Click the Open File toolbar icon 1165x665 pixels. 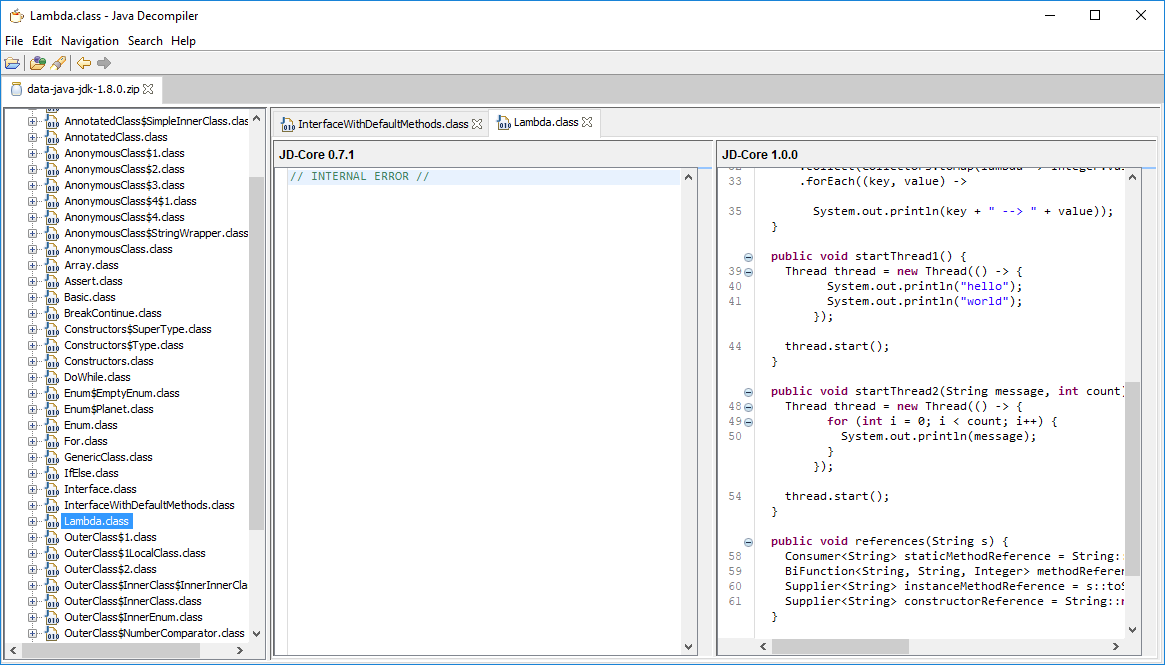(12, 63)
